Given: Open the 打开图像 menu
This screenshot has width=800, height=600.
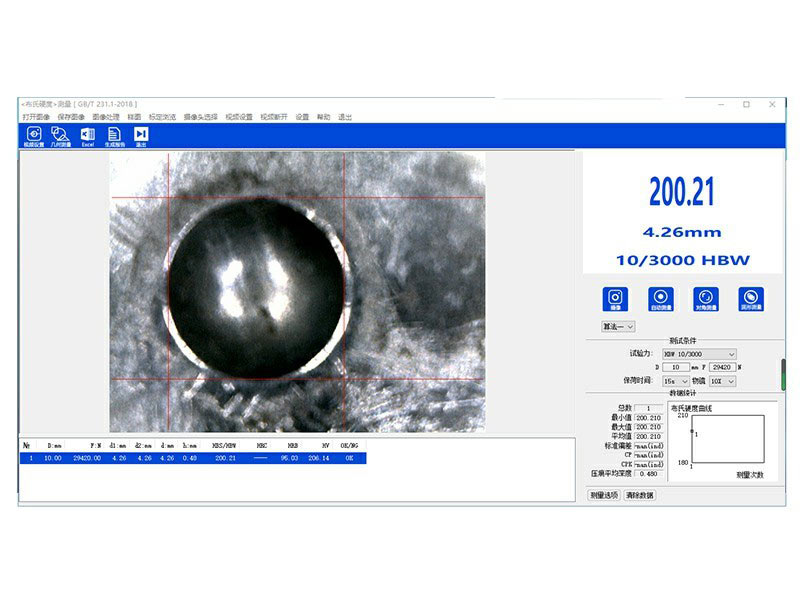Looking at the screenshot, I should coord(37,117).
